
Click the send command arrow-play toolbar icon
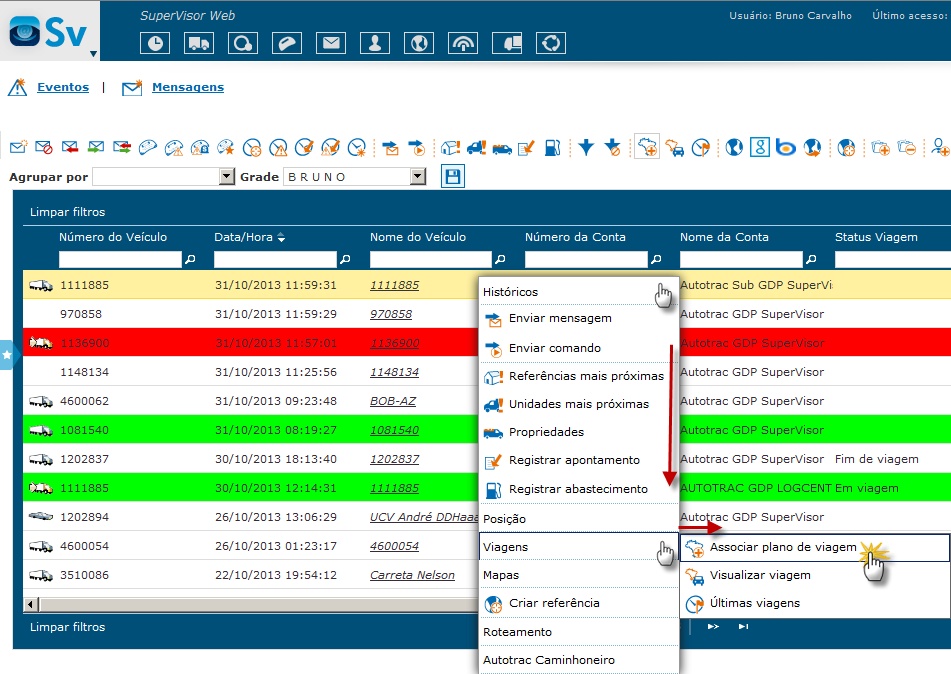tap(417, 147)
